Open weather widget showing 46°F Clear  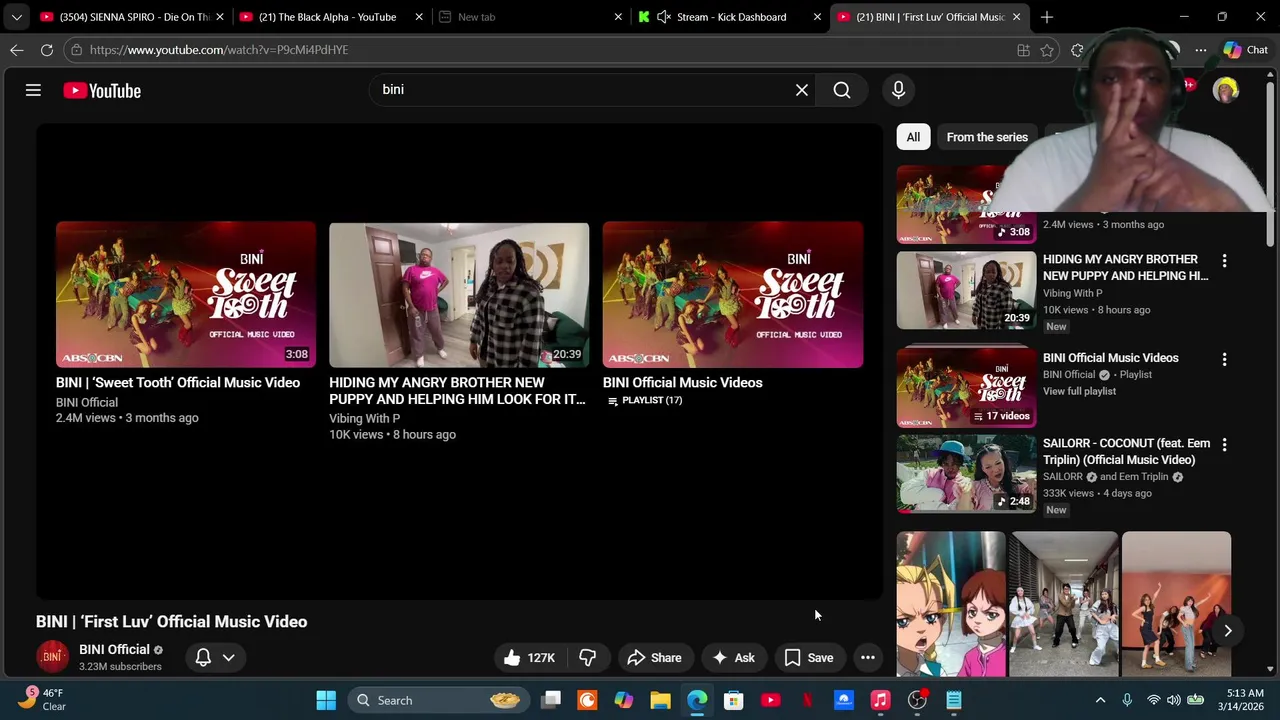click(40, 700)
